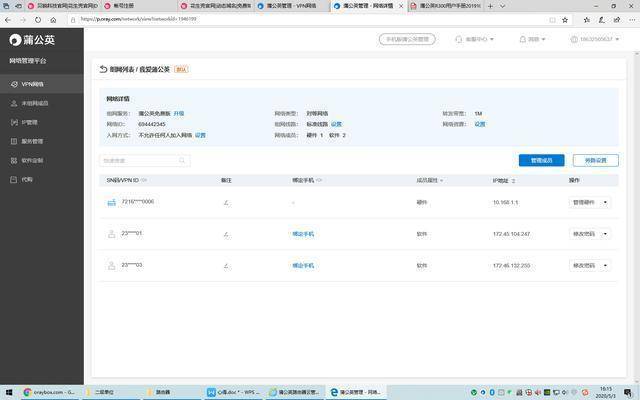Click the router icon of member 7216****0006
The image size is (640, 400).
click(111, 202)
